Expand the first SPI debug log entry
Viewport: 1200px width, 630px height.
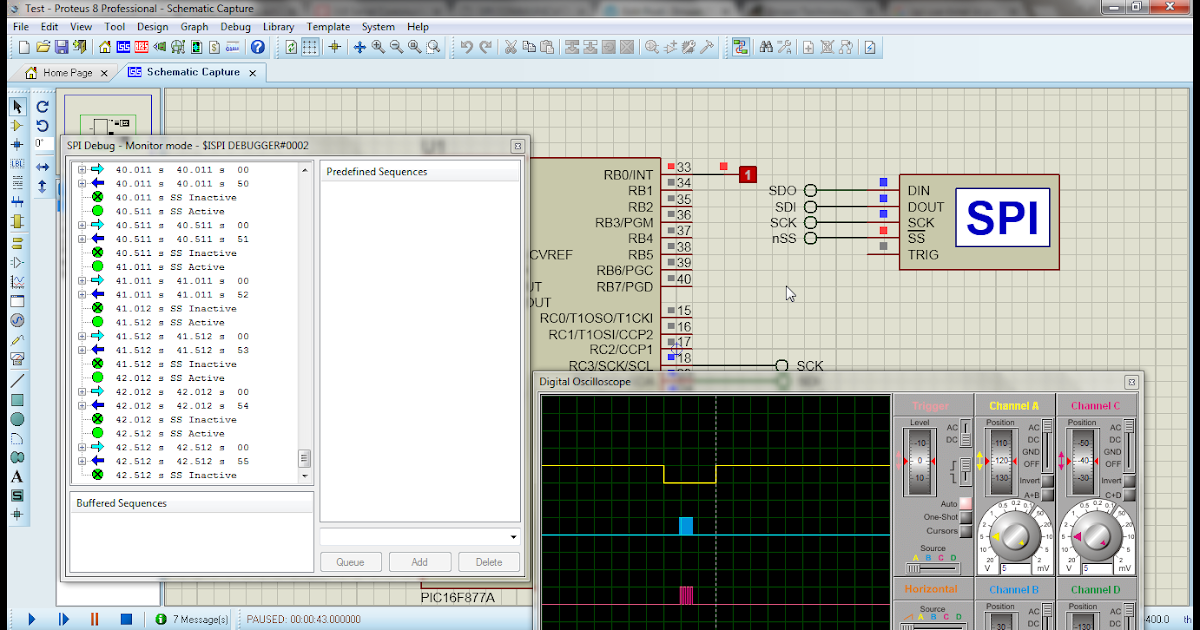[x=80, y=170]
